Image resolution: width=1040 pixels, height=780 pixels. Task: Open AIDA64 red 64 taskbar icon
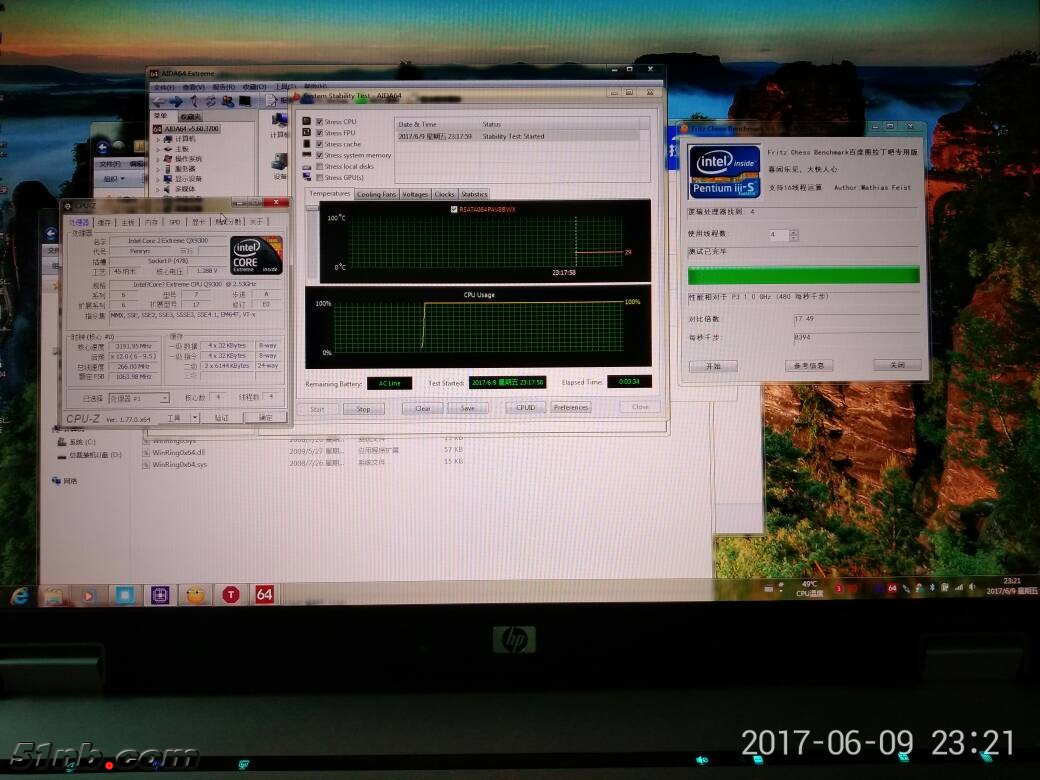[x=264, y=594]
